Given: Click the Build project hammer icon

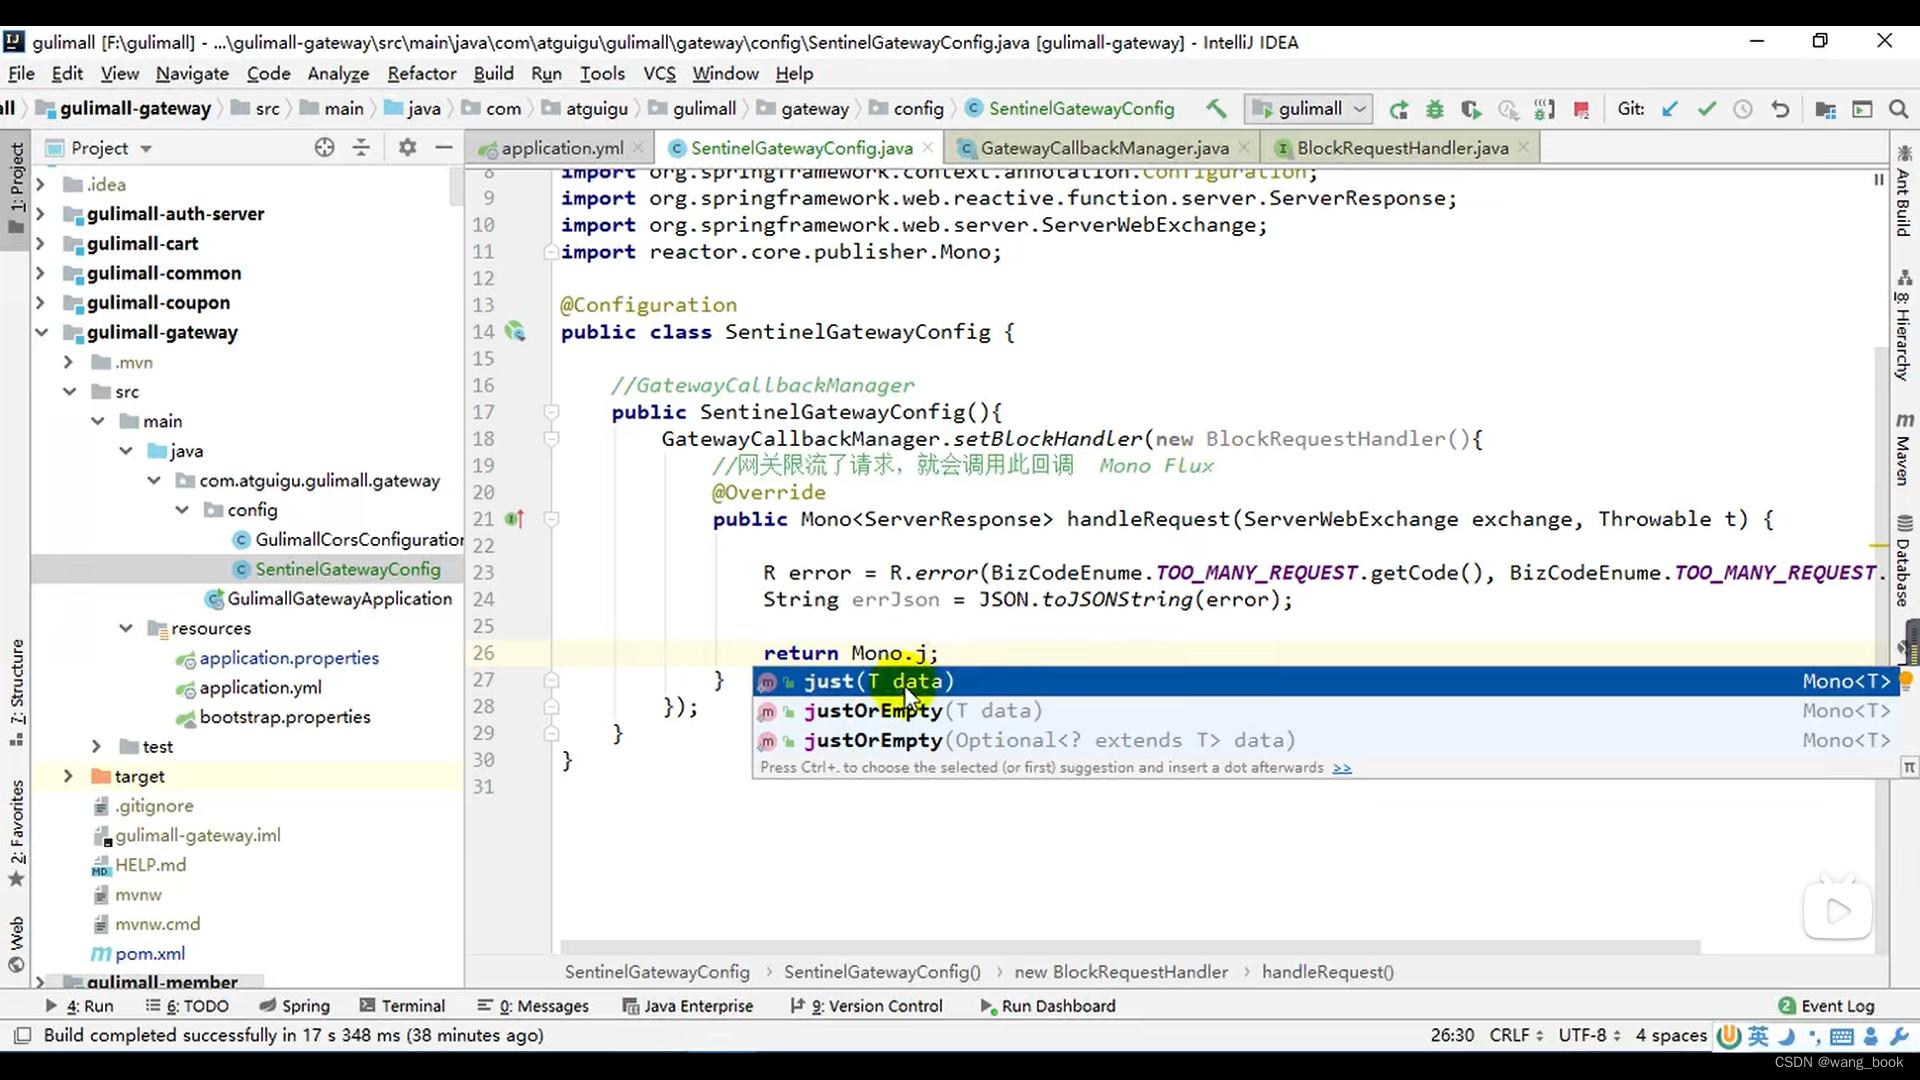Looking at the screenshot, I should click(x=1215, y=109).
